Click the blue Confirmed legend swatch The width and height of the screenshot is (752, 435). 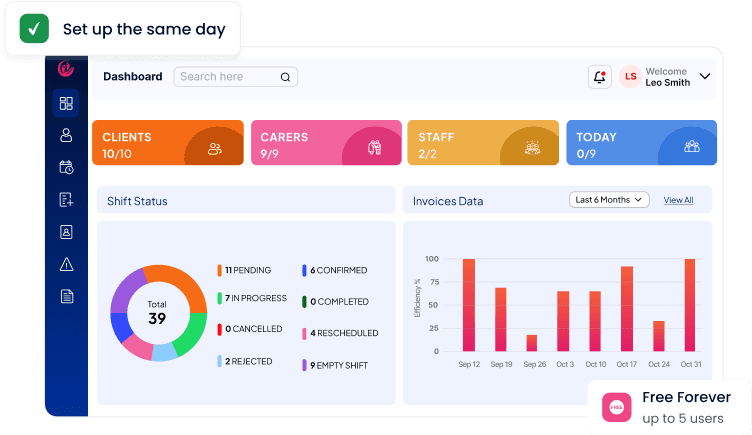pos(304,270)
